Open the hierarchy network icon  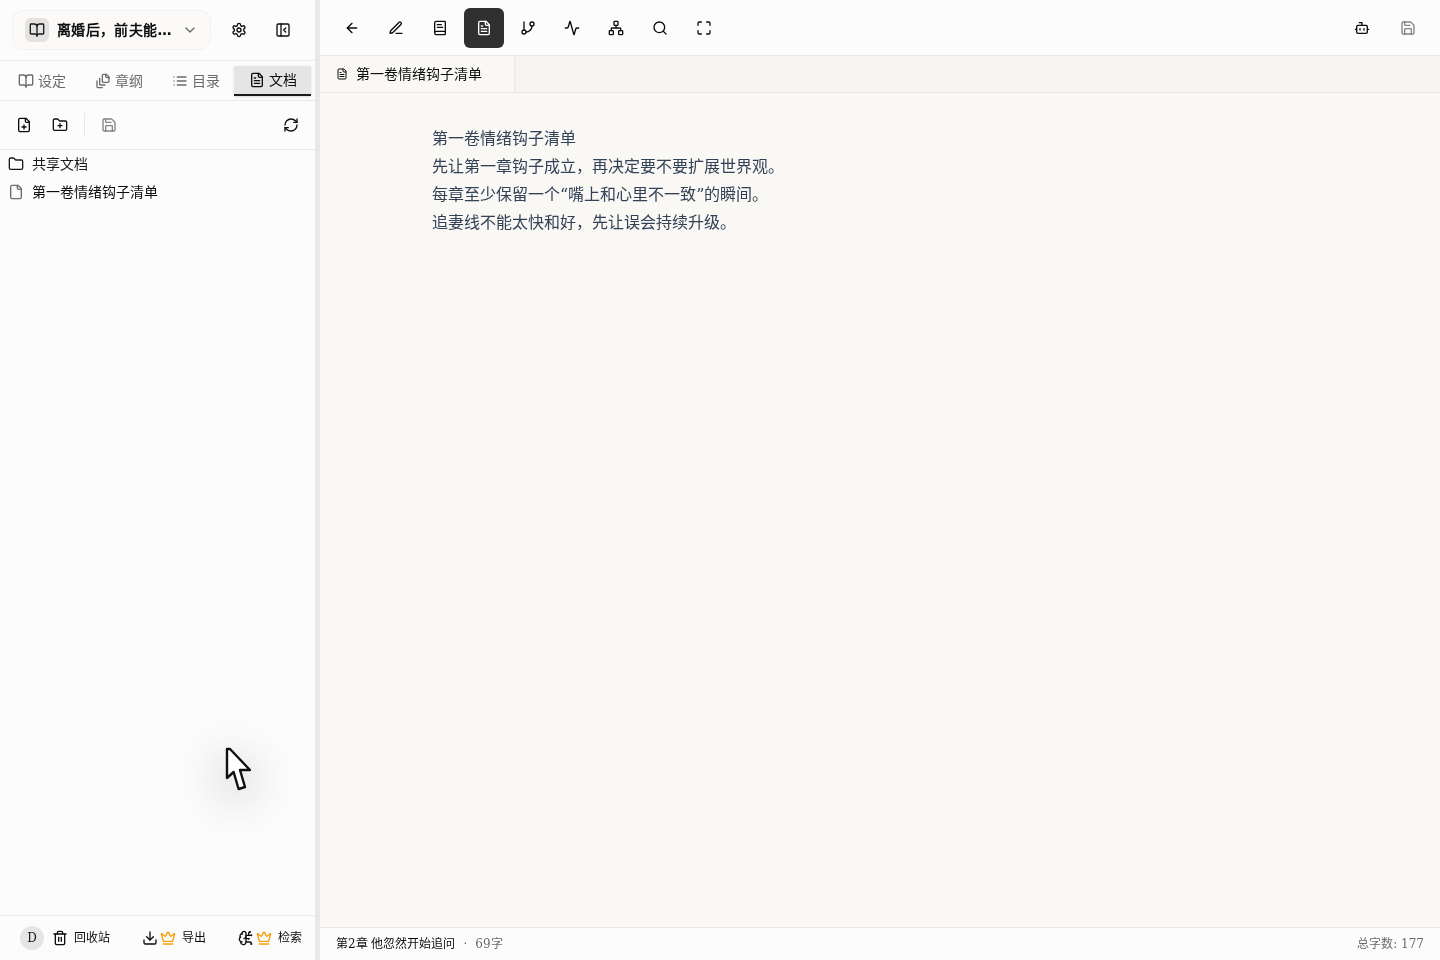pos(616,28)
